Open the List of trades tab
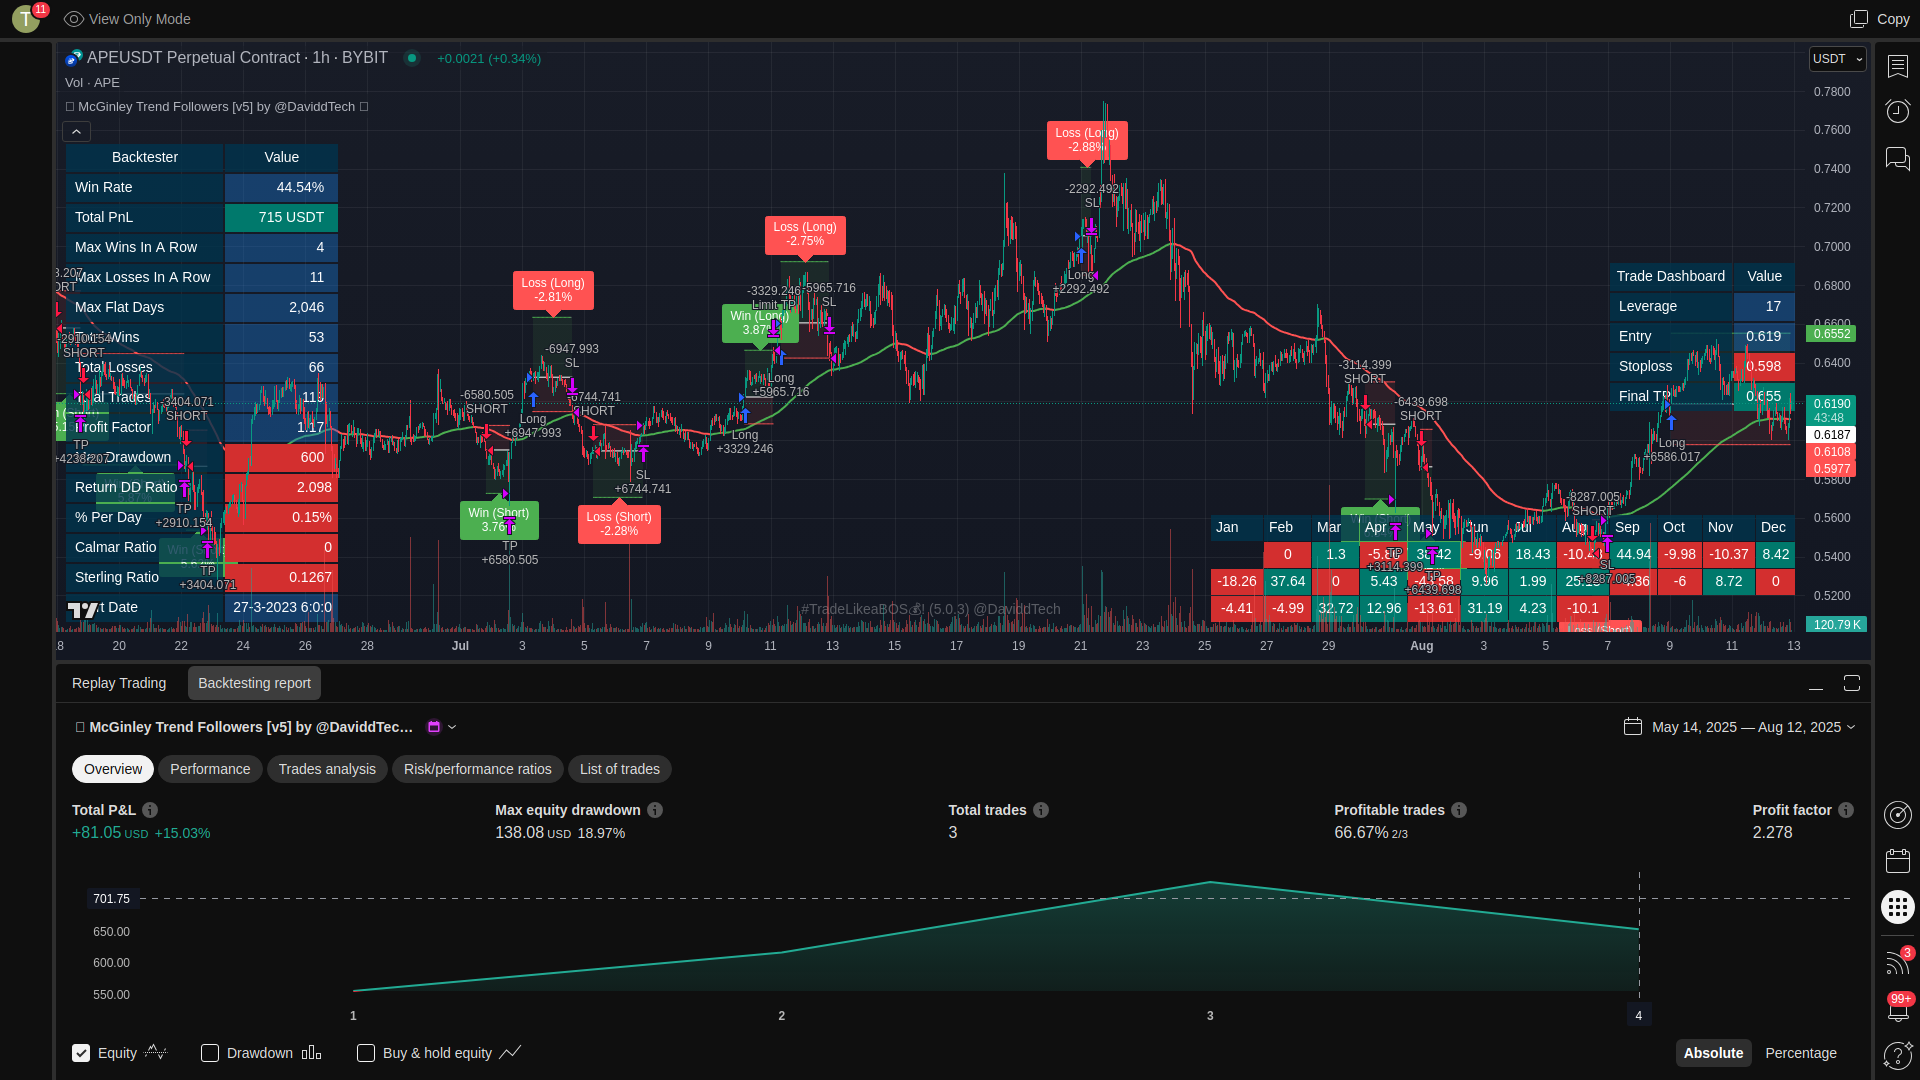 point(620,769)
